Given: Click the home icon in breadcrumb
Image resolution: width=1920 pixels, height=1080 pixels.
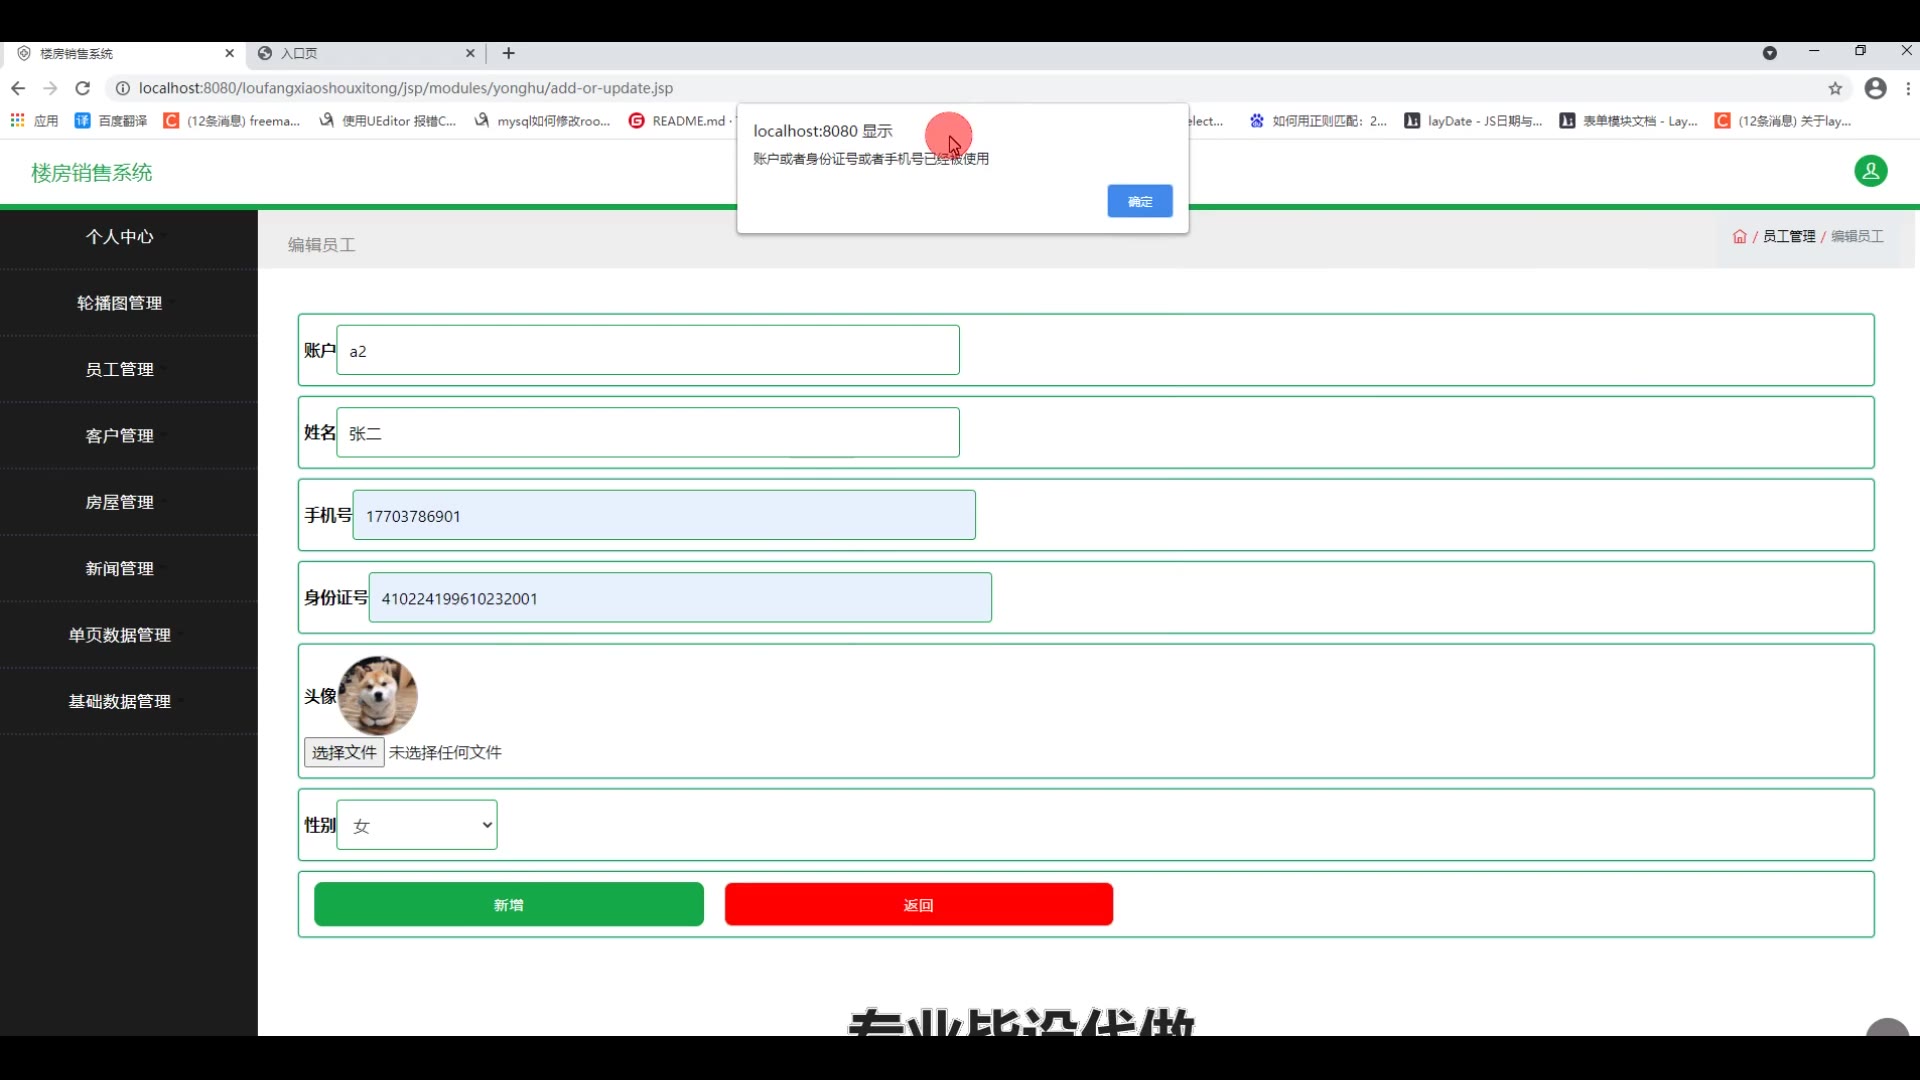Looking at the screenshot, I should point(1739,237).
